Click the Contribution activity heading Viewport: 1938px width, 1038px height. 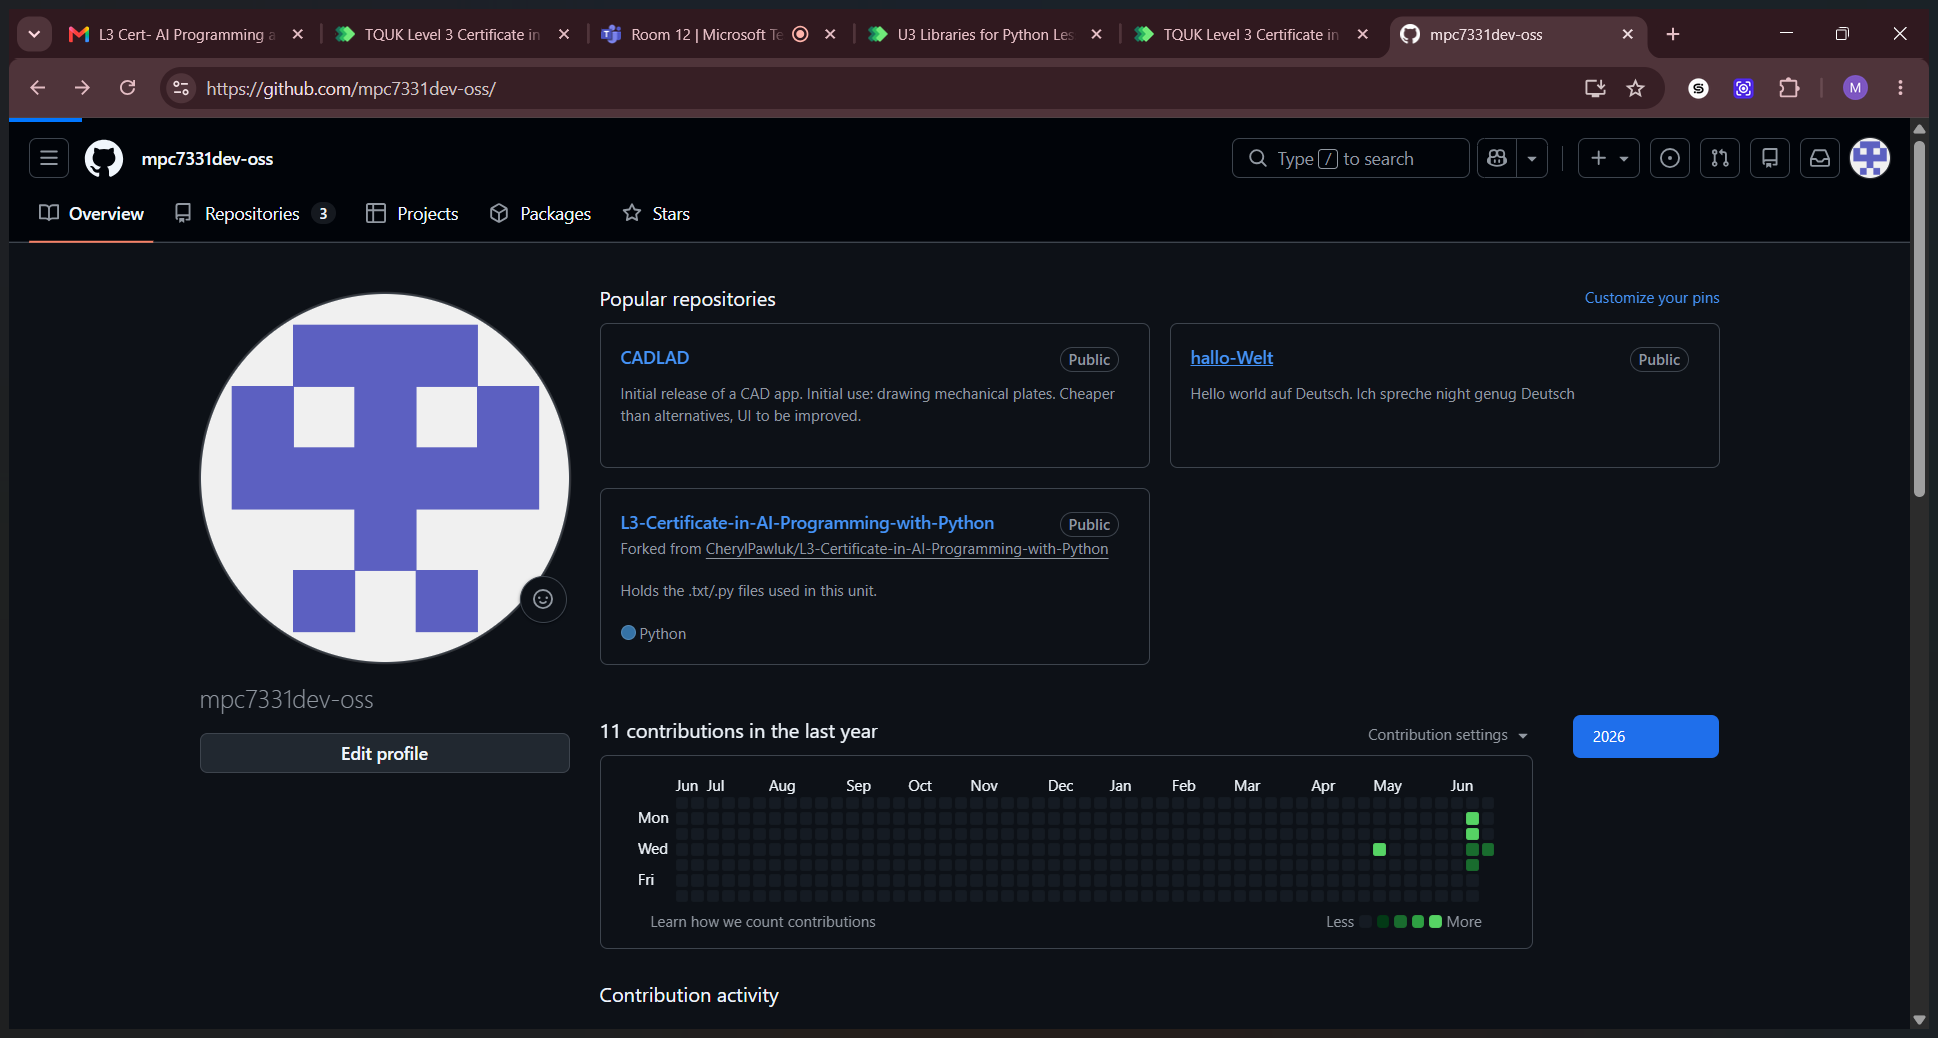pyautogui.click(x=689, y=995)
